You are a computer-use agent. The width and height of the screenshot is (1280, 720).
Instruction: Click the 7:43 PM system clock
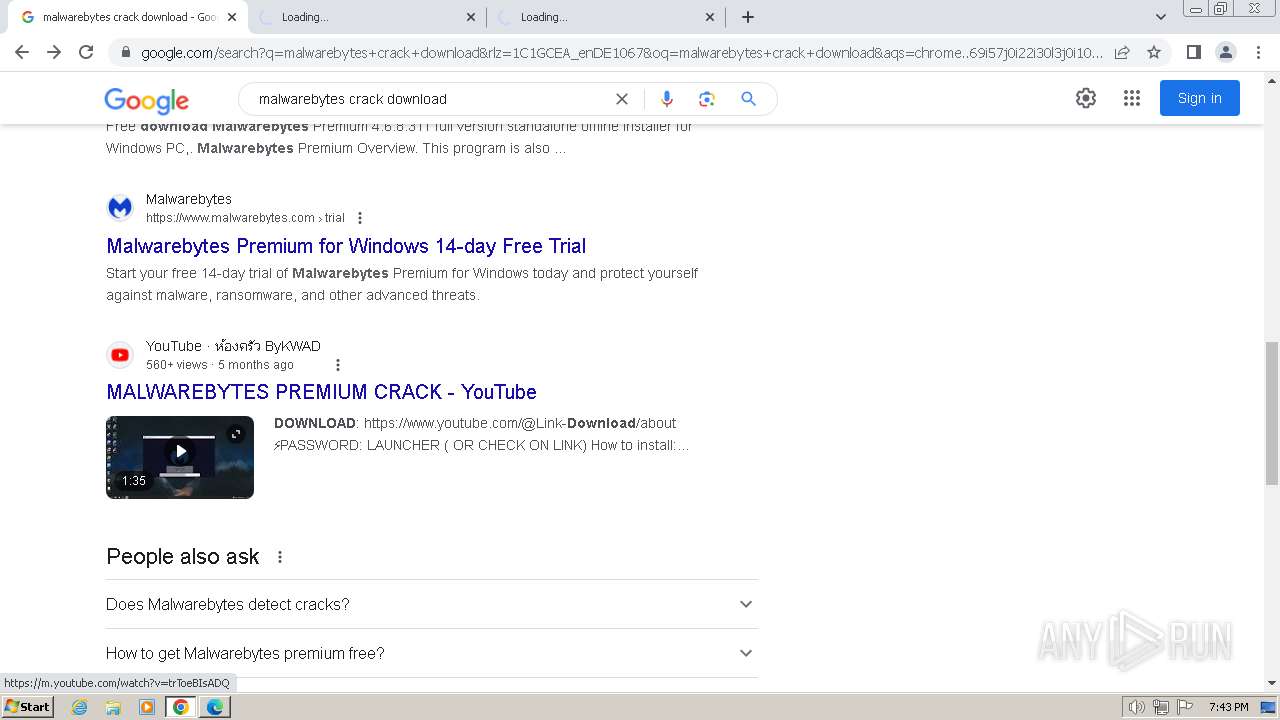pyautogui.click(x=1228, y=707)
